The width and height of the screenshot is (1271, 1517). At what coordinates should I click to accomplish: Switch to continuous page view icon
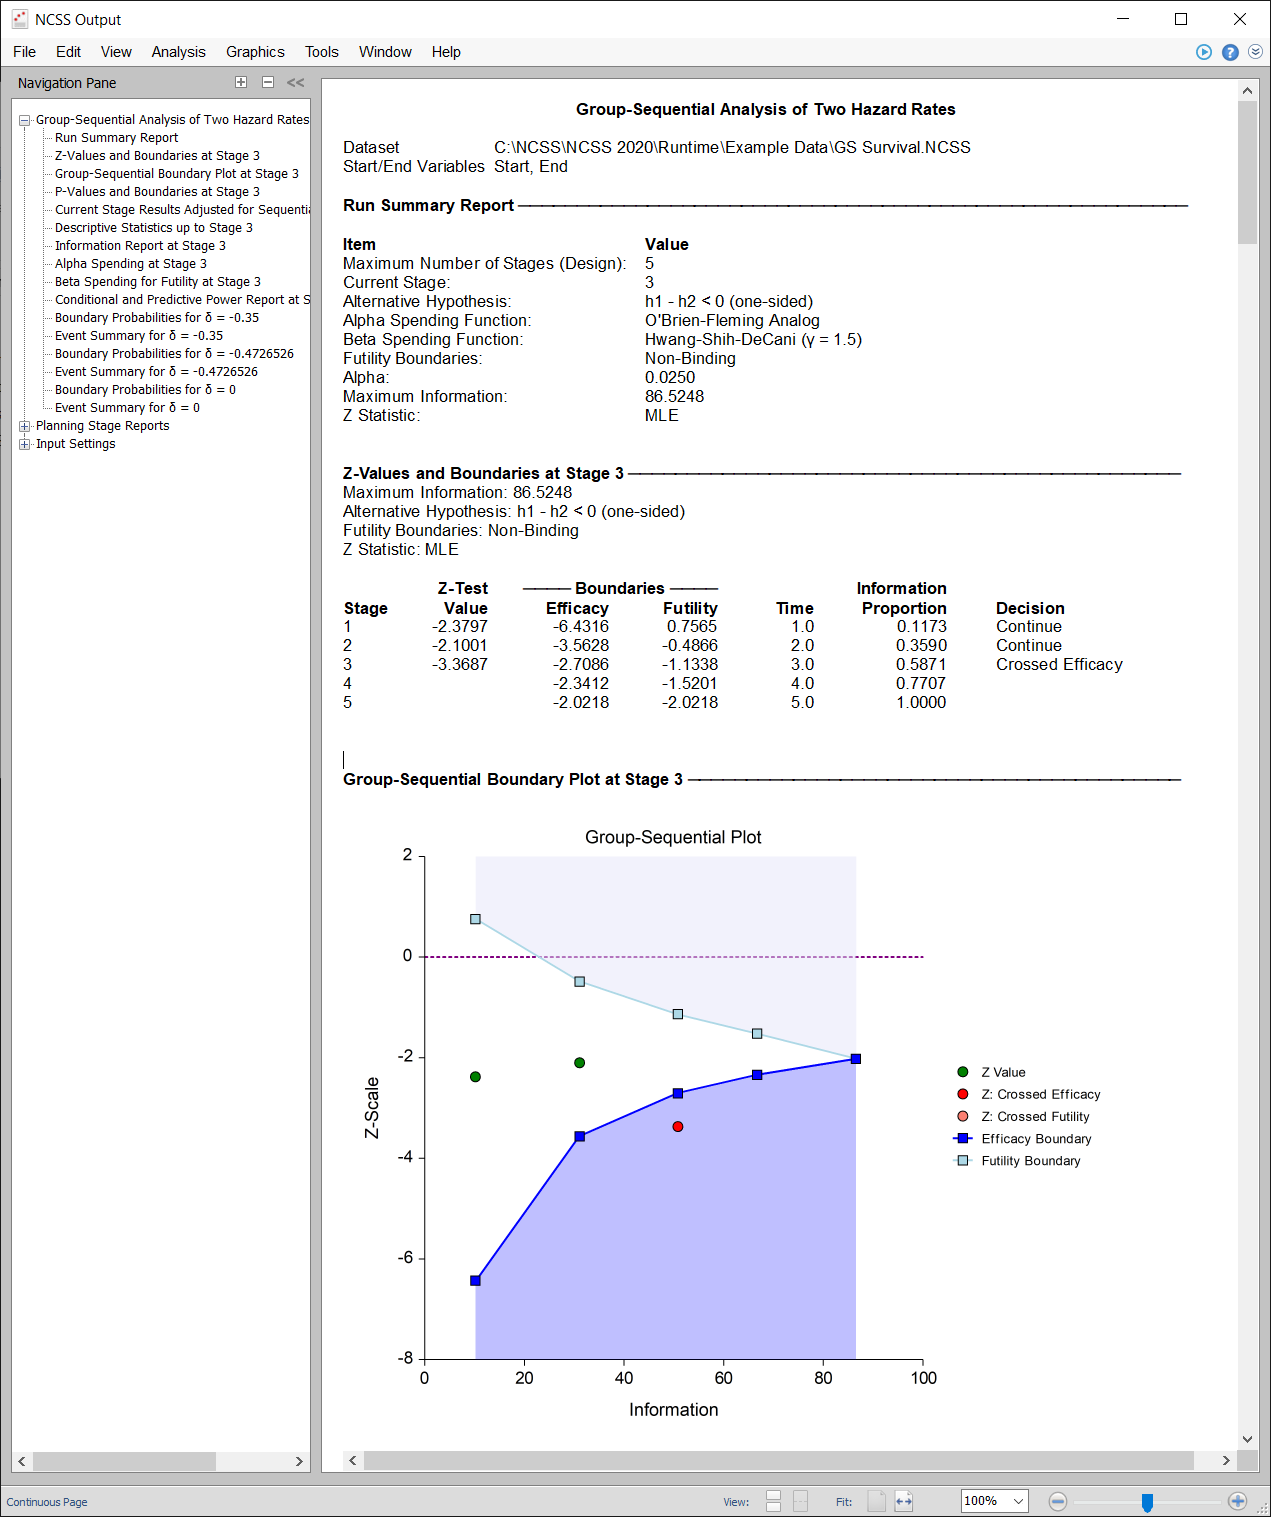pyautogui.click(x=773, y=1501)
